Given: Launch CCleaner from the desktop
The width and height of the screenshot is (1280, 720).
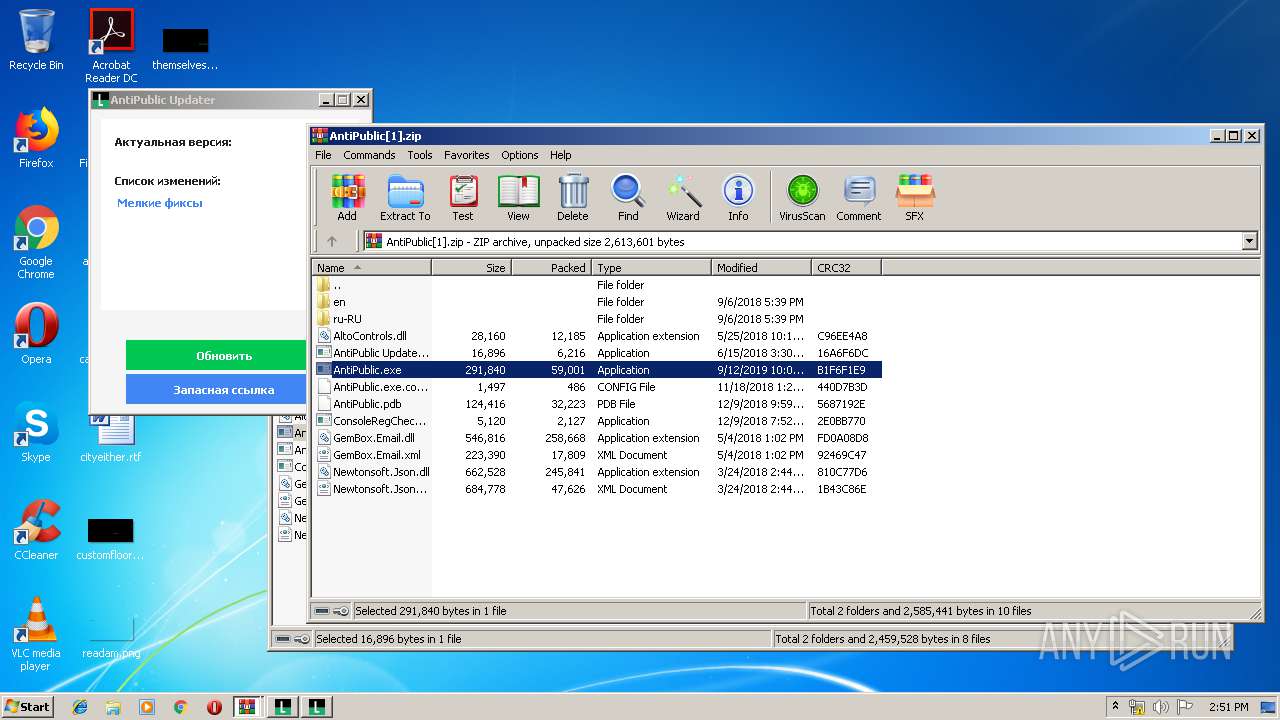Looking at the screenshot, I should (36, 530).
